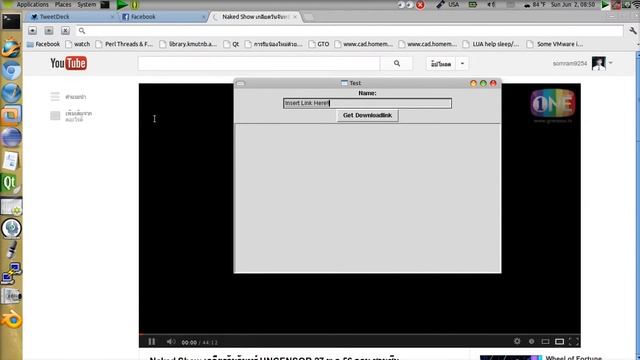Click the browser stop loading button
This screenshot has width=640, height=360.
point(65,31)
